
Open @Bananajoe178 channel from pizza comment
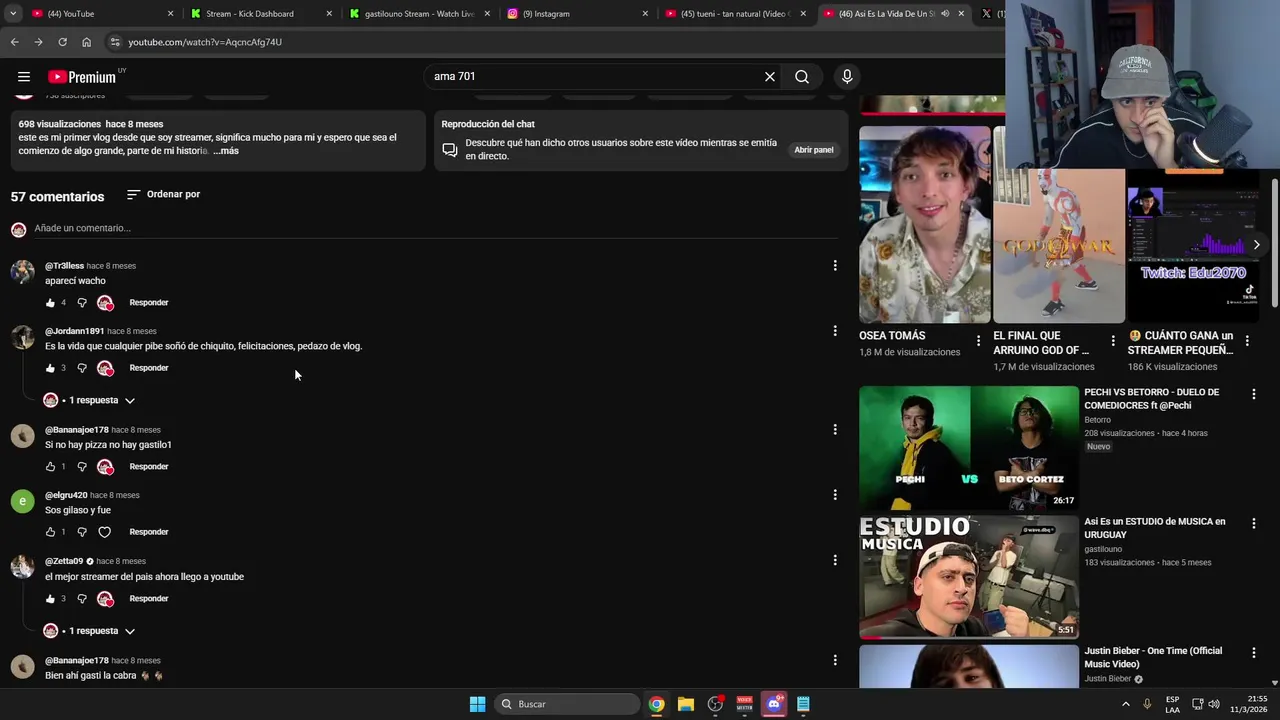[x=77, y=430]
